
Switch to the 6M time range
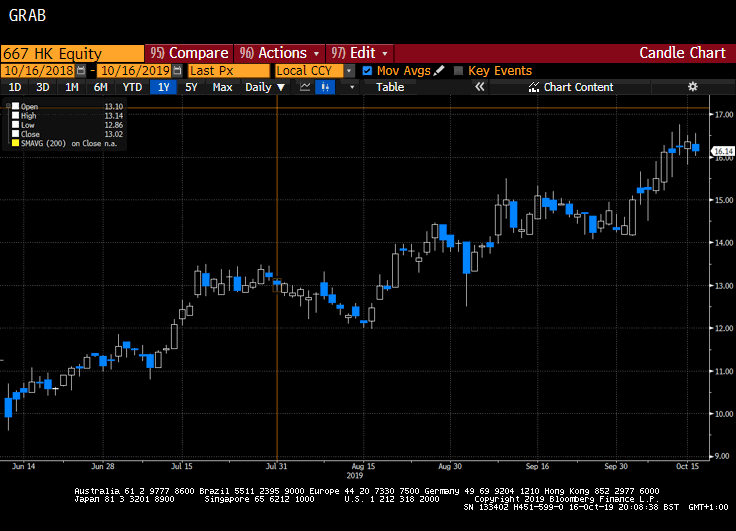coord(101,87)
